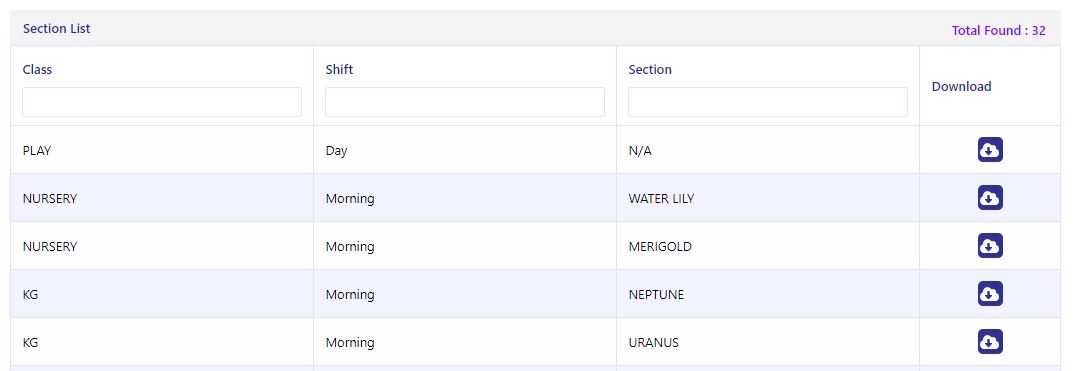The width and height of the screenshot is (1073, 371).
Task: Focus the Section filter input field
Action: (768, 102)
